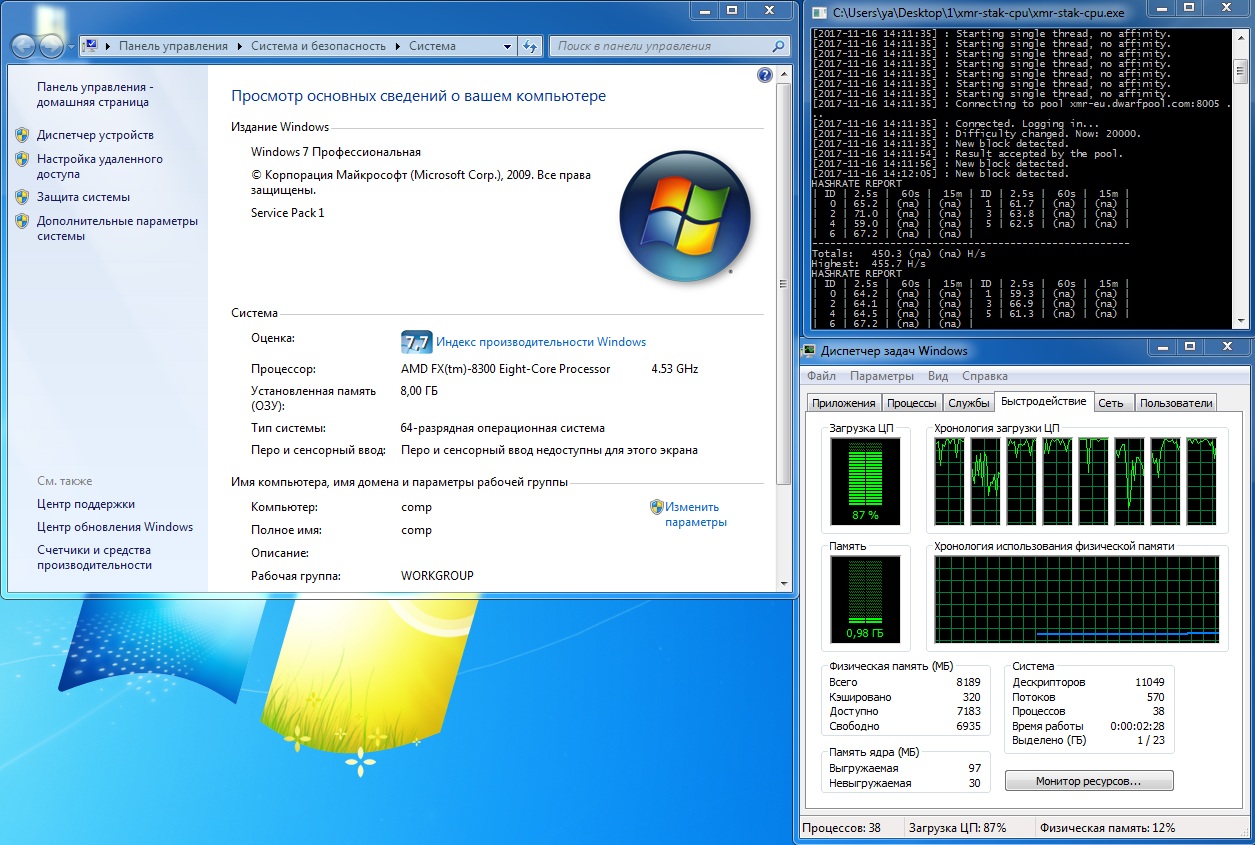1255x845 pixels.
Task: Open the Справка menu in Task Manager
Action: tap(985, 376)
